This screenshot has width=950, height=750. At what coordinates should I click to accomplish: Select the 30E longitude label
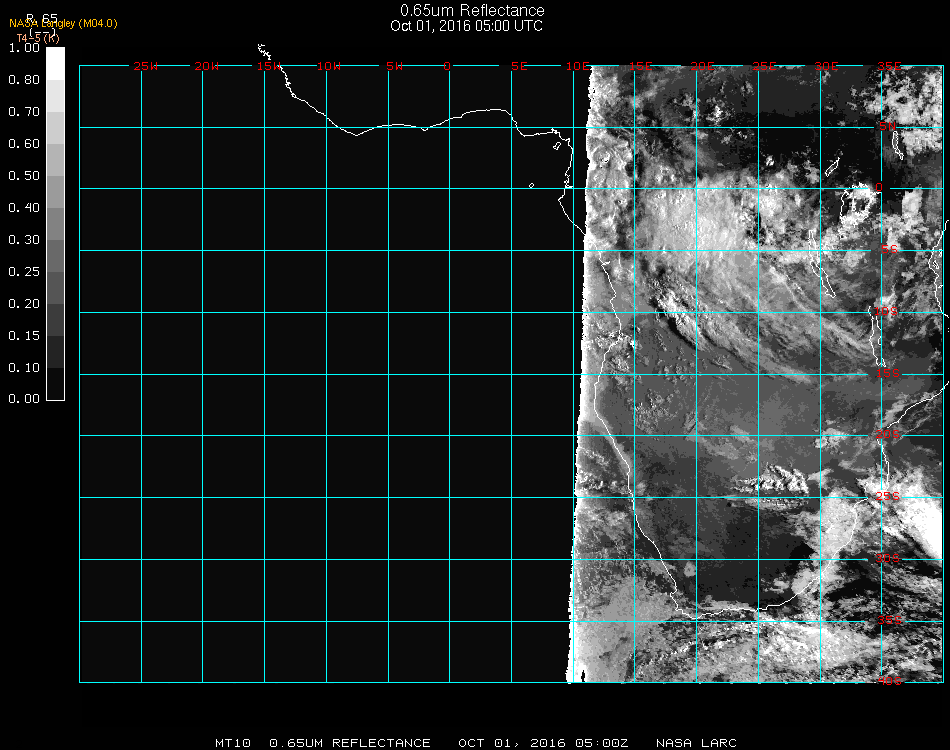(826, 66)
